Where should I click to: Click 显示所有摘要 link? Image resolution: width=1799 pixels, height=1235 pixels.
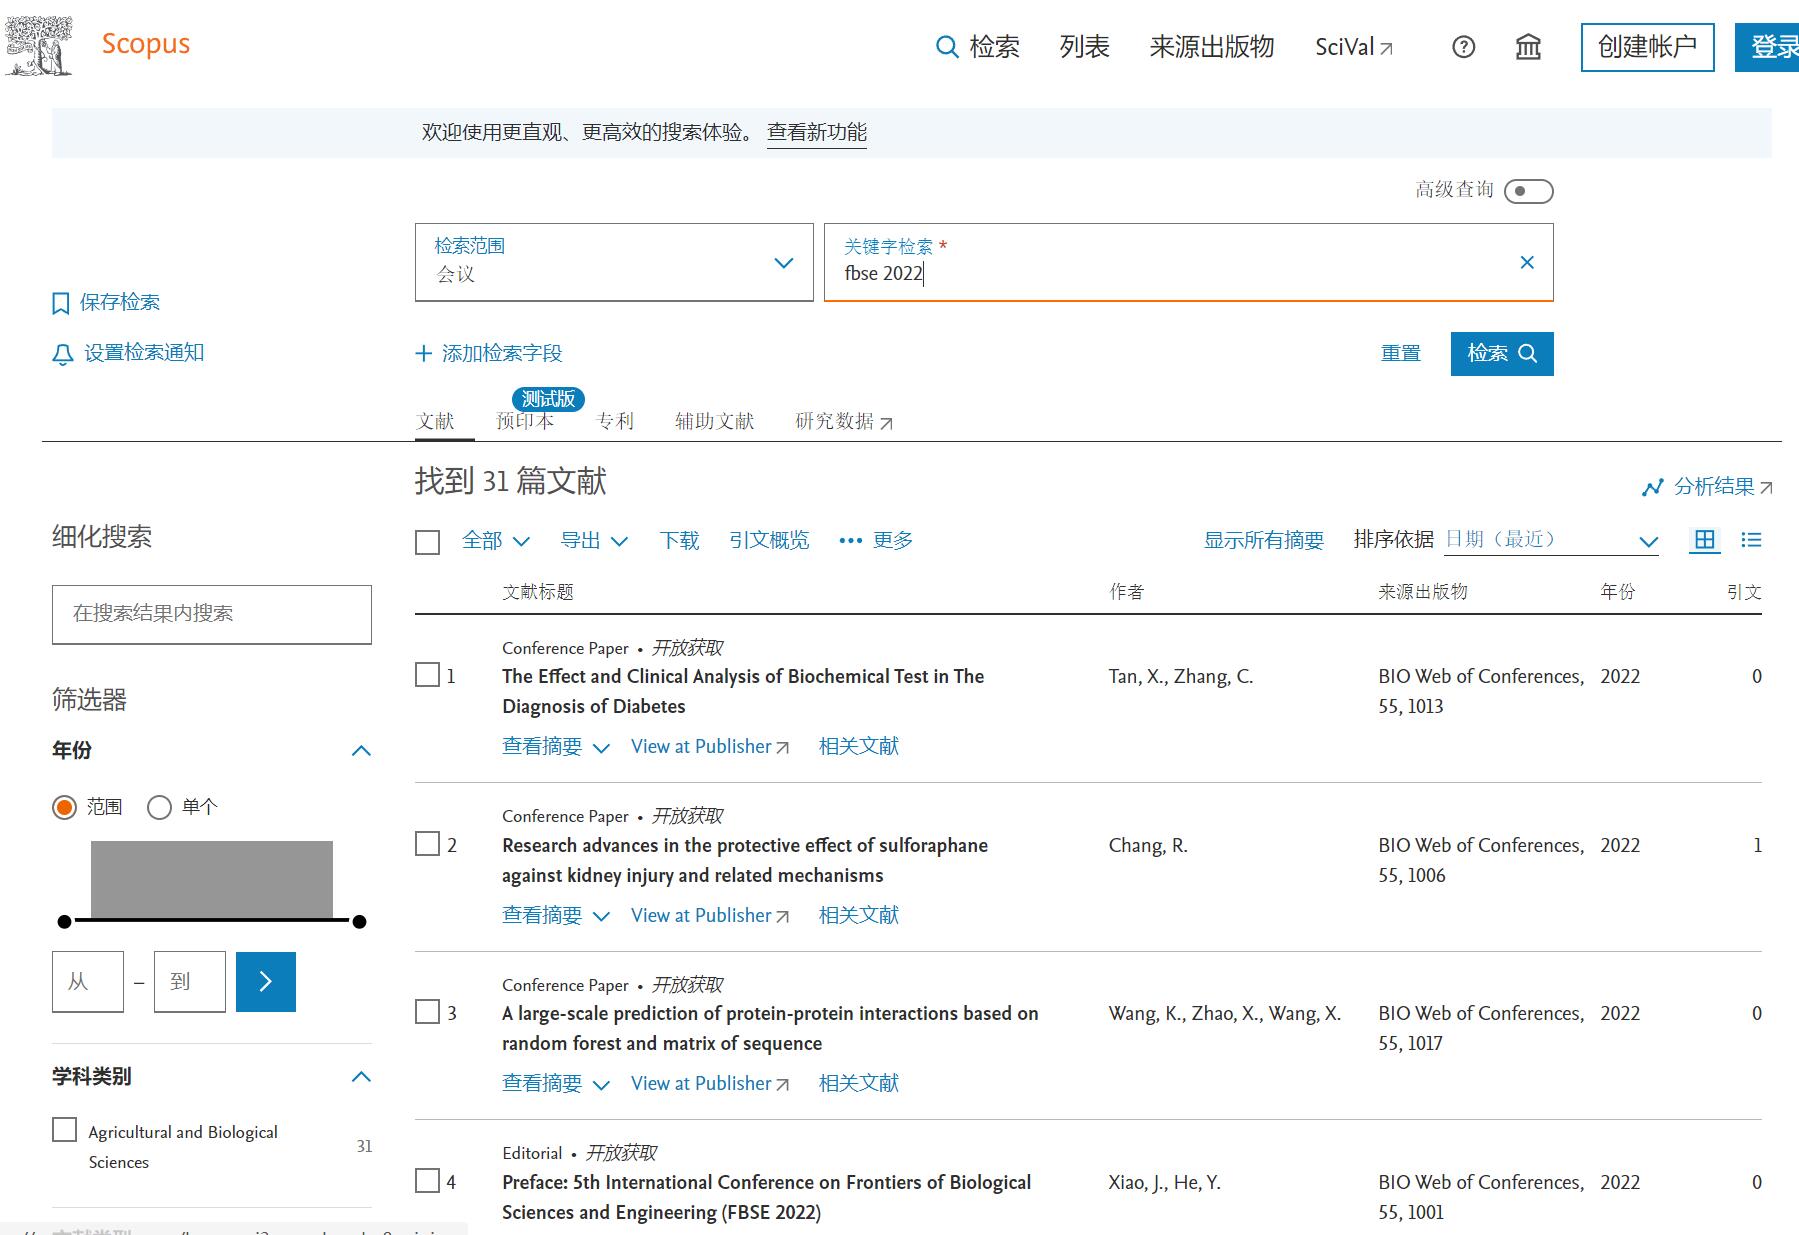pyautogui.click(x=1264, y=541)
